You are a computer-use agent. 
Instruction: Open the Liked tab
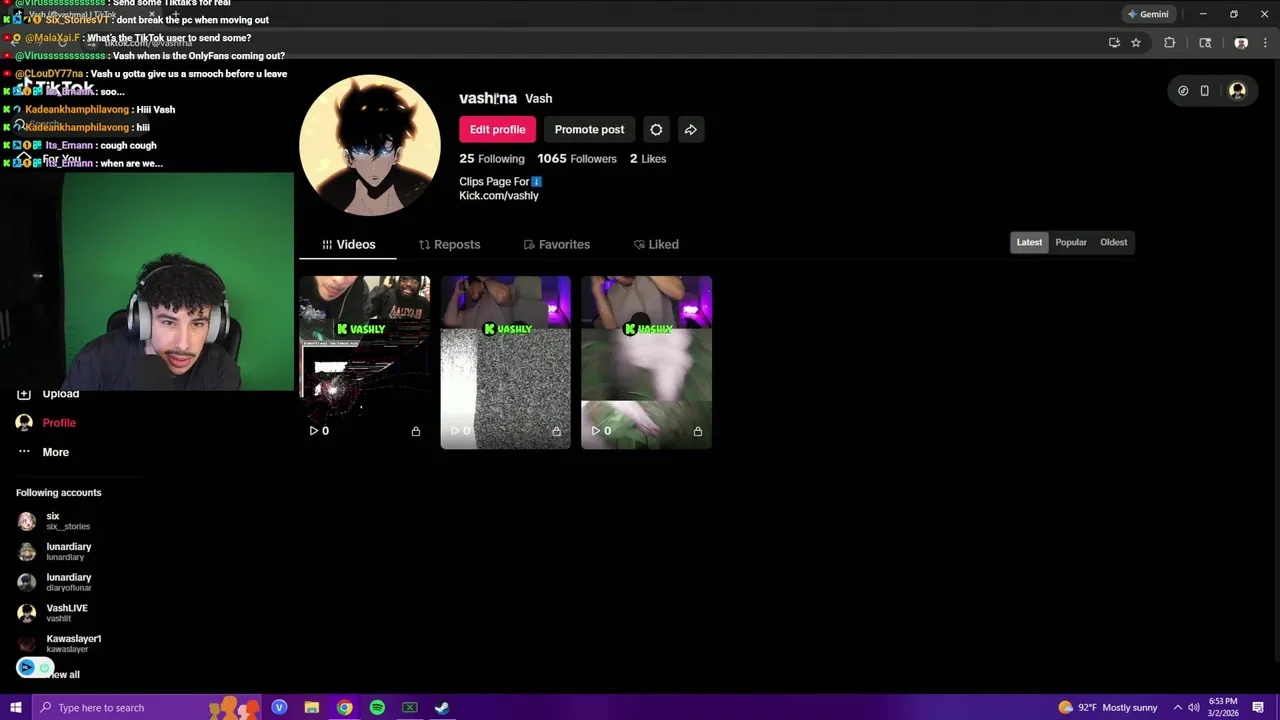656,245
